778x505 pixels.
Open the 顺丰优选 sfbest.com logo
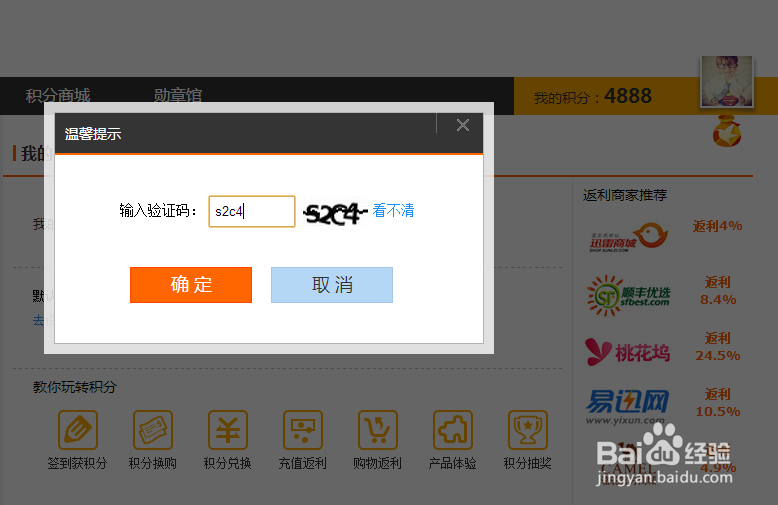(629, 296)
